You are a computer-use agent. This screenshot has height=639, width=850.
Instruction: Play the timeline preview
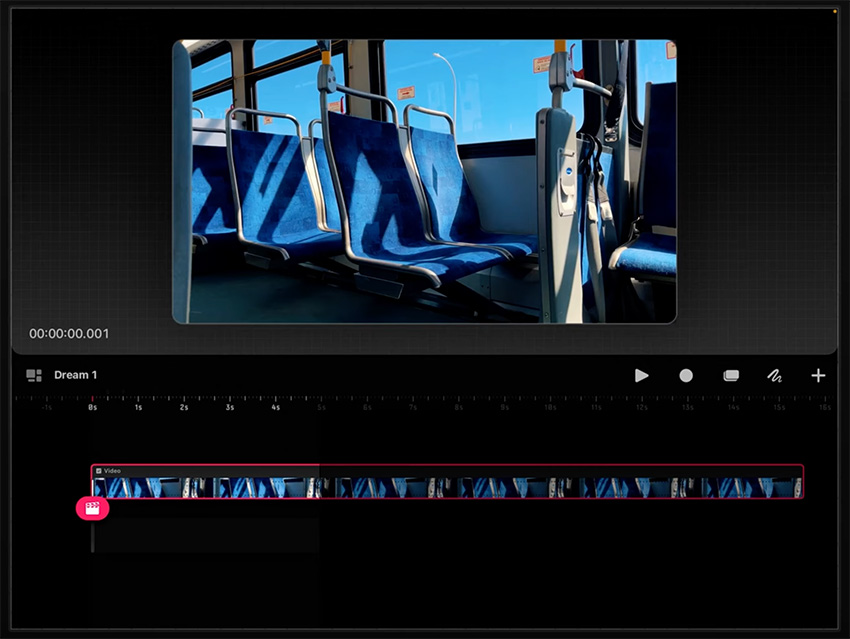point(641,376)
